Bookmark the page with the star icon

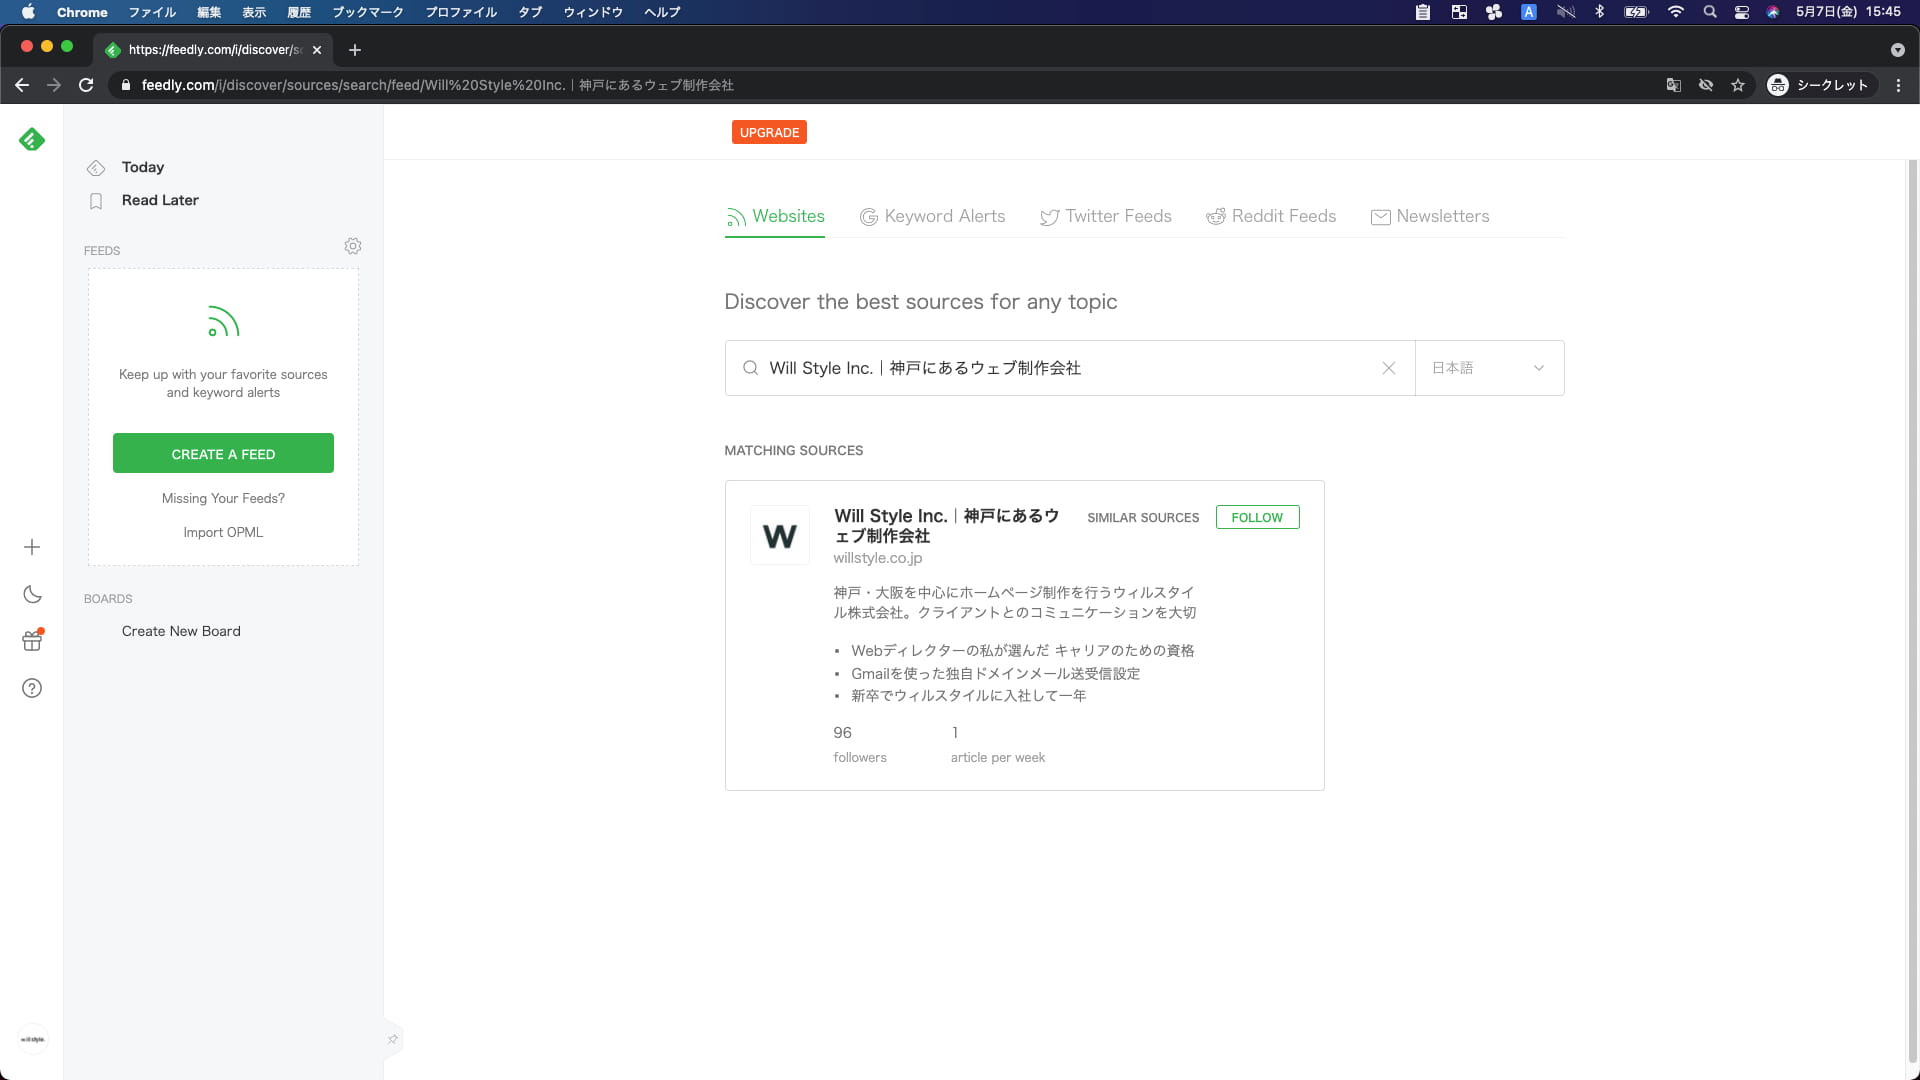pos(1738,85)
